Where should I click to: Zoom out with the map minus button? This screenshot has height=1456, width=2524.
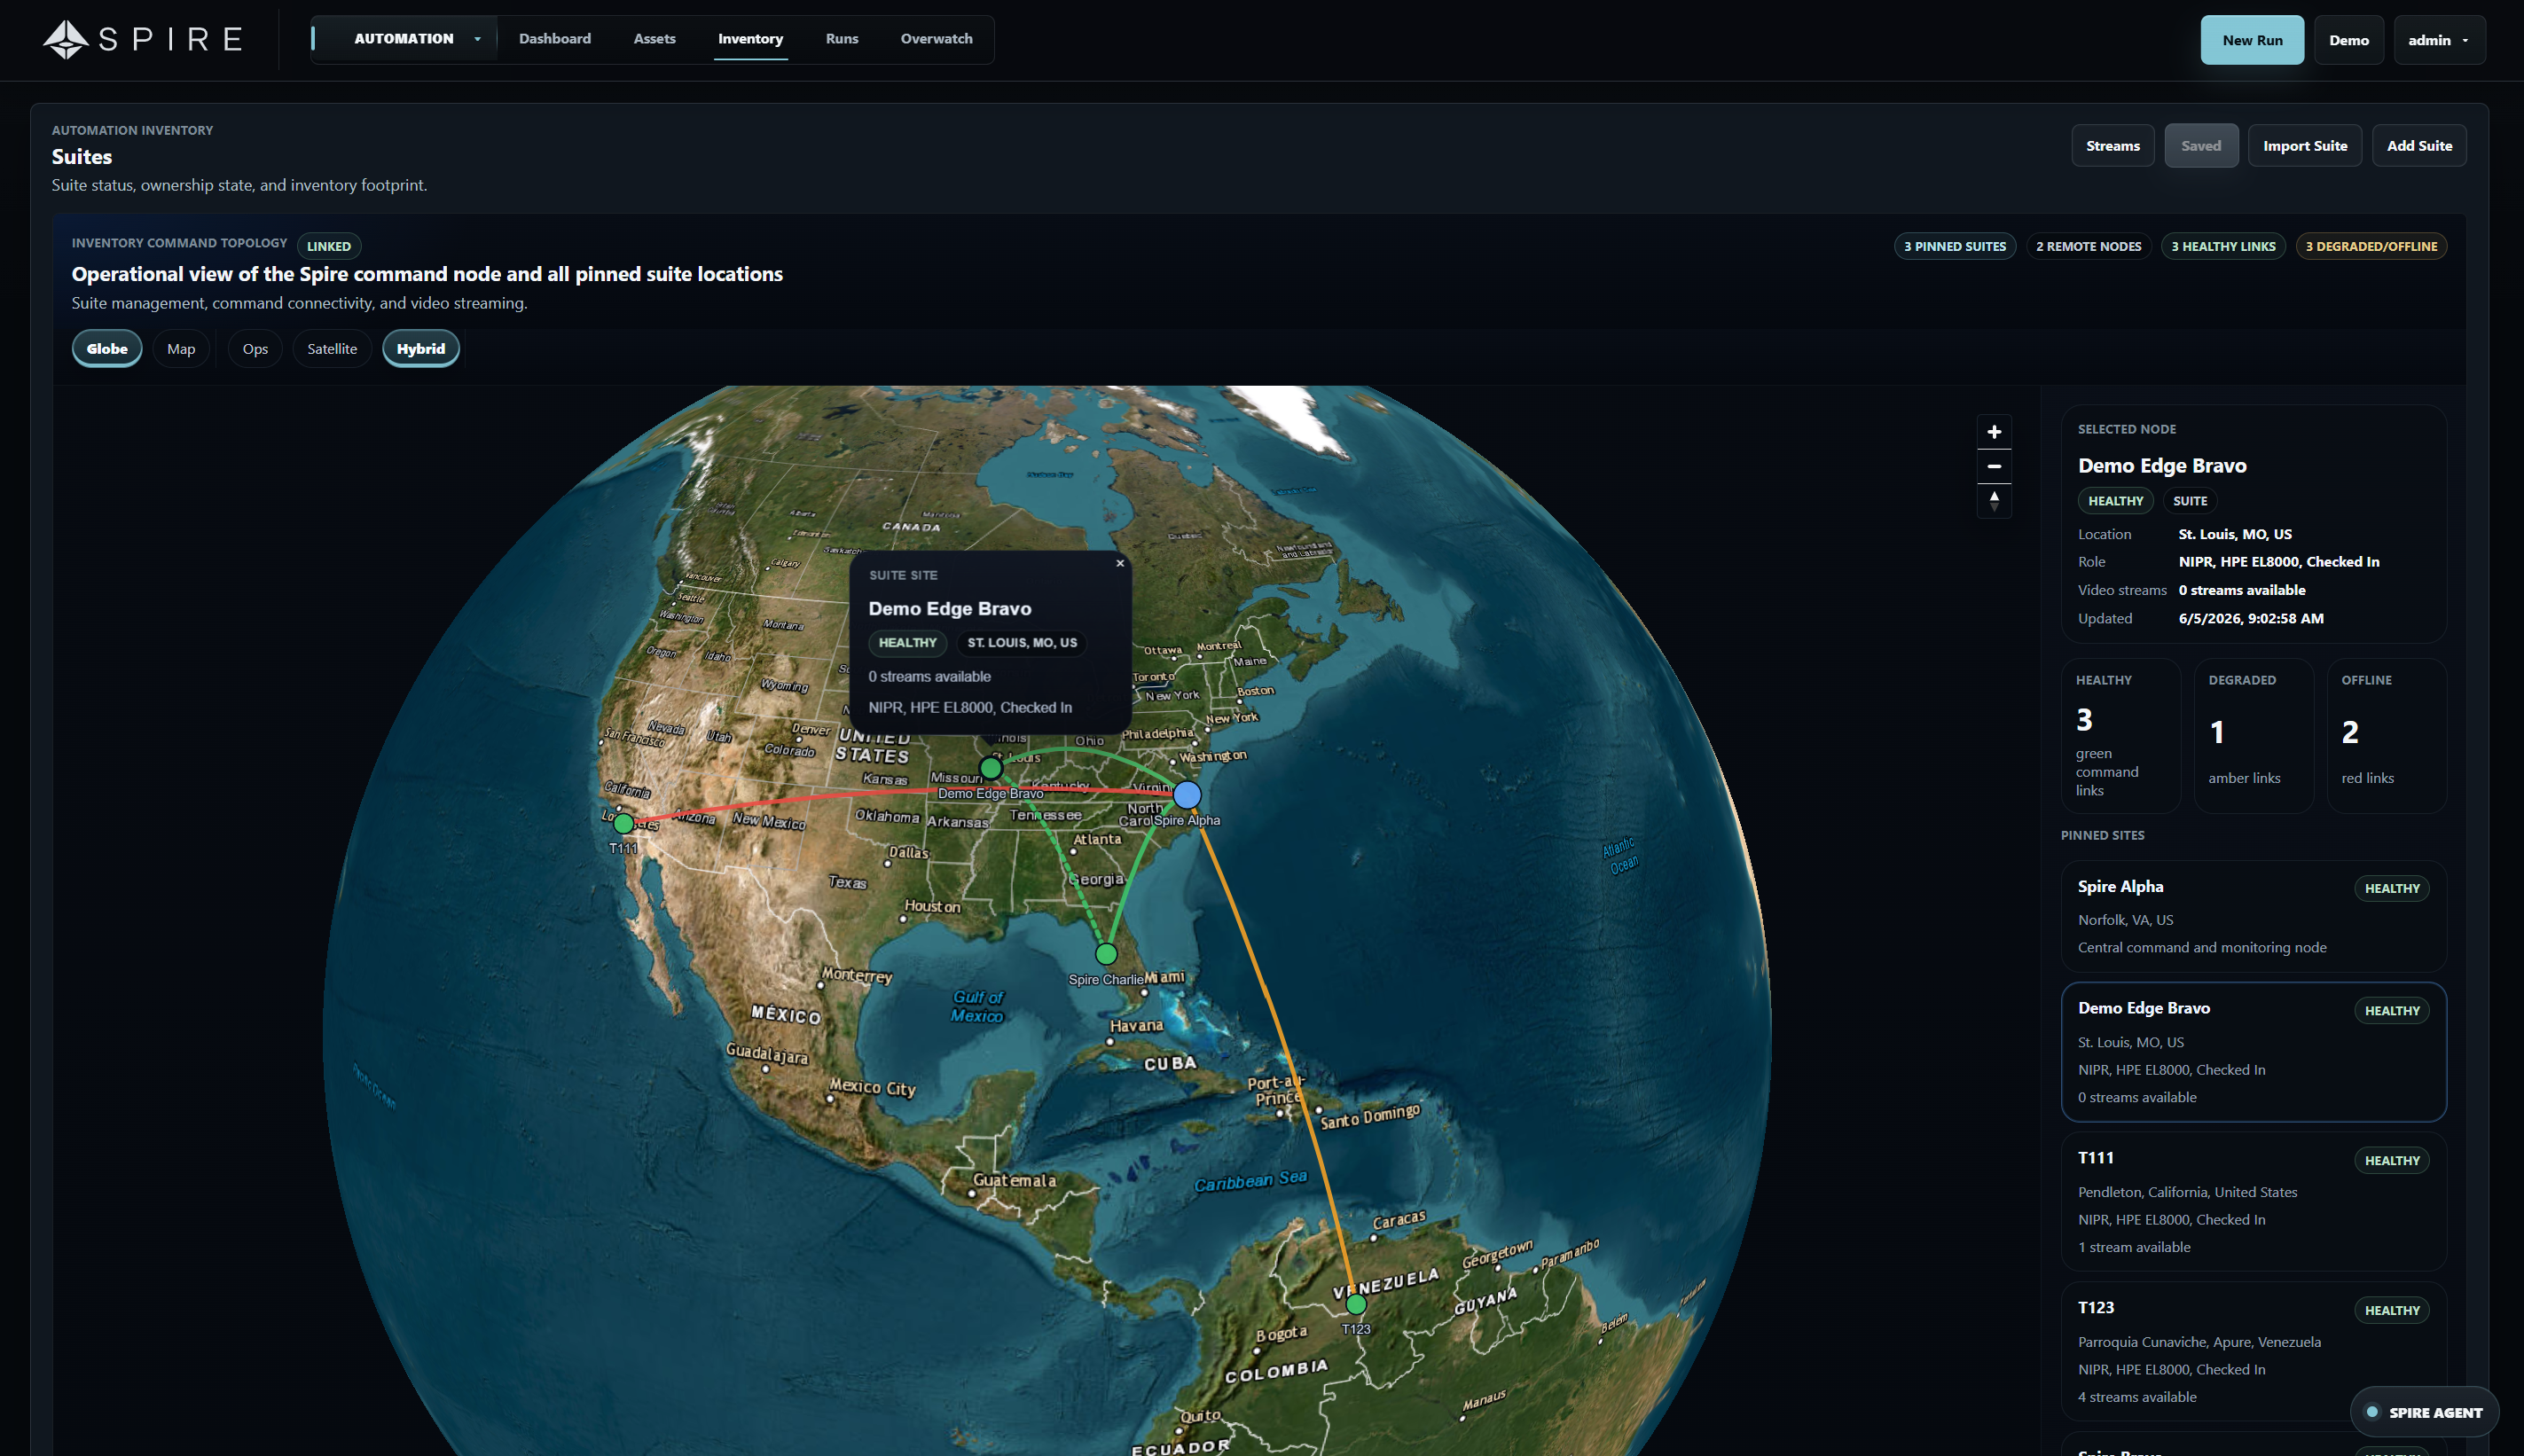pos(1993,466)
